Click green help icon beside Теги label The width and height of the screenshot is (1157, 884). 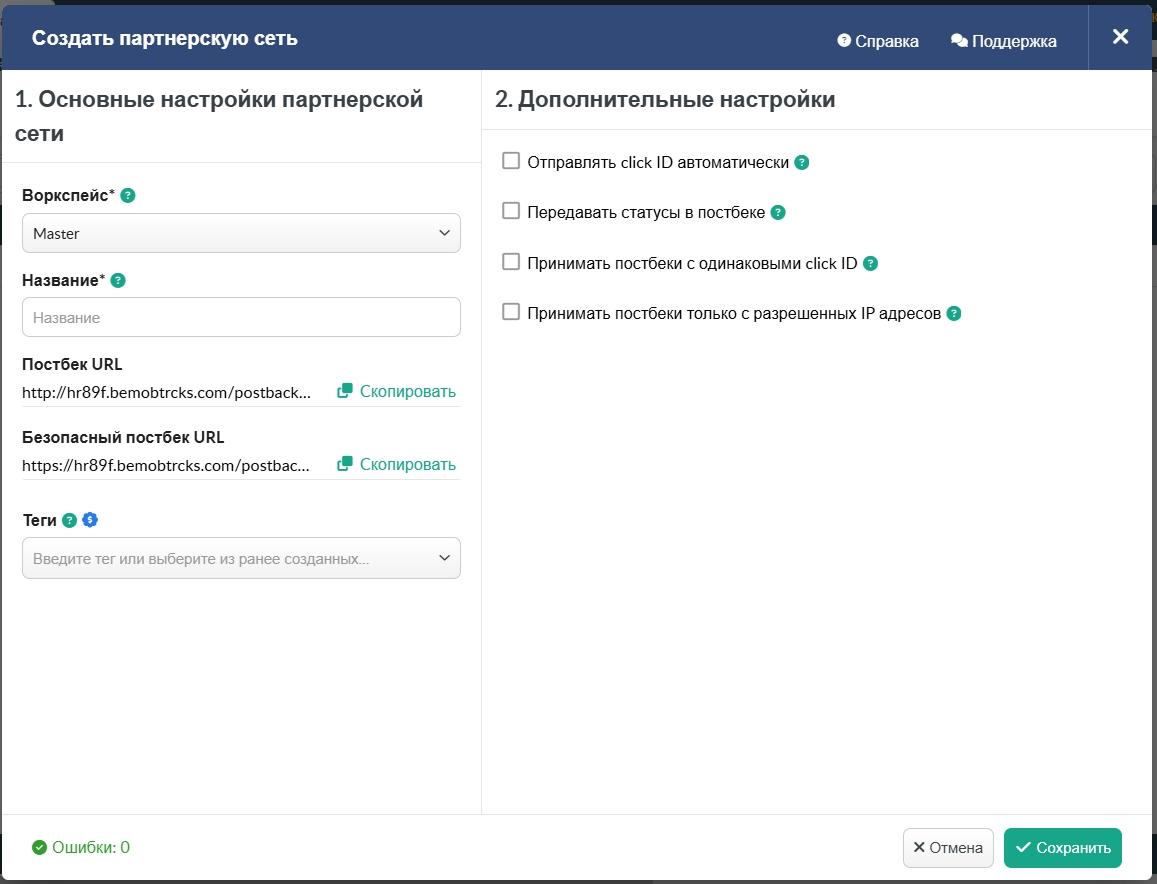click(x=69, y=520)
